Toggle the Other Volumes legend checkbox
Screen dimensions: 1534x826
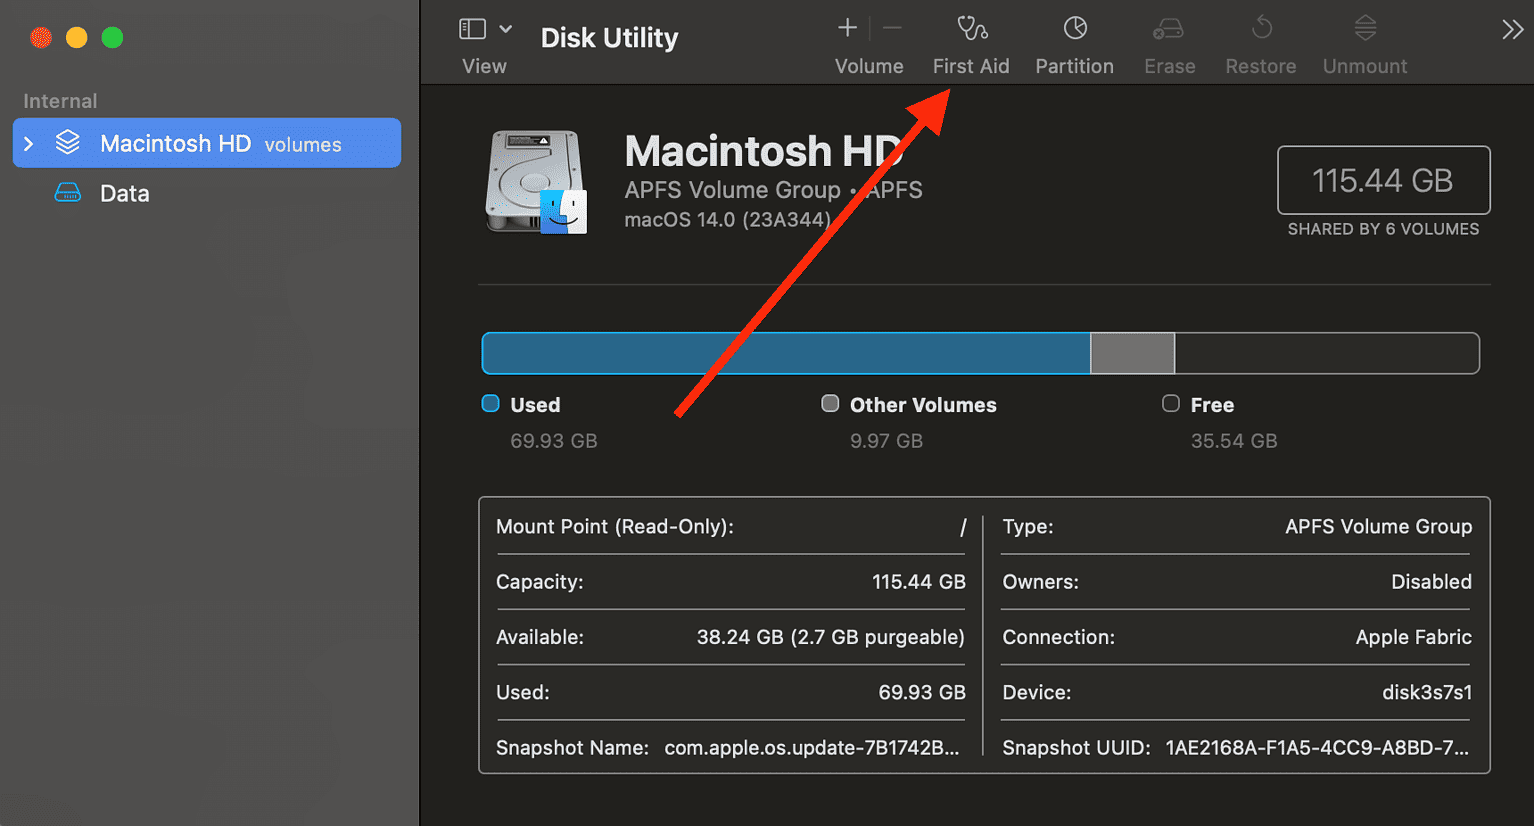pos(830,404)
